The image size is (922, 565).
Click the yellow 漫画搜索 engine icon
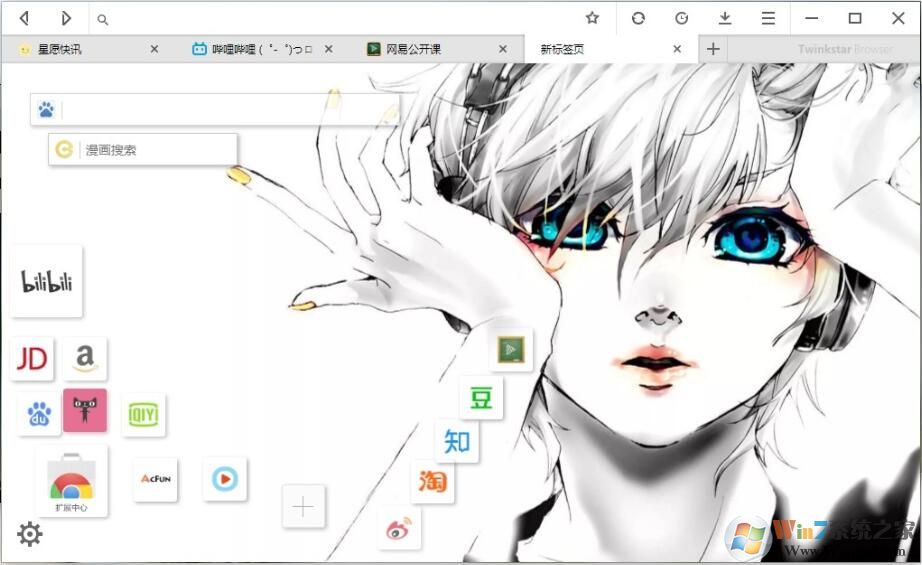[64, 150]
